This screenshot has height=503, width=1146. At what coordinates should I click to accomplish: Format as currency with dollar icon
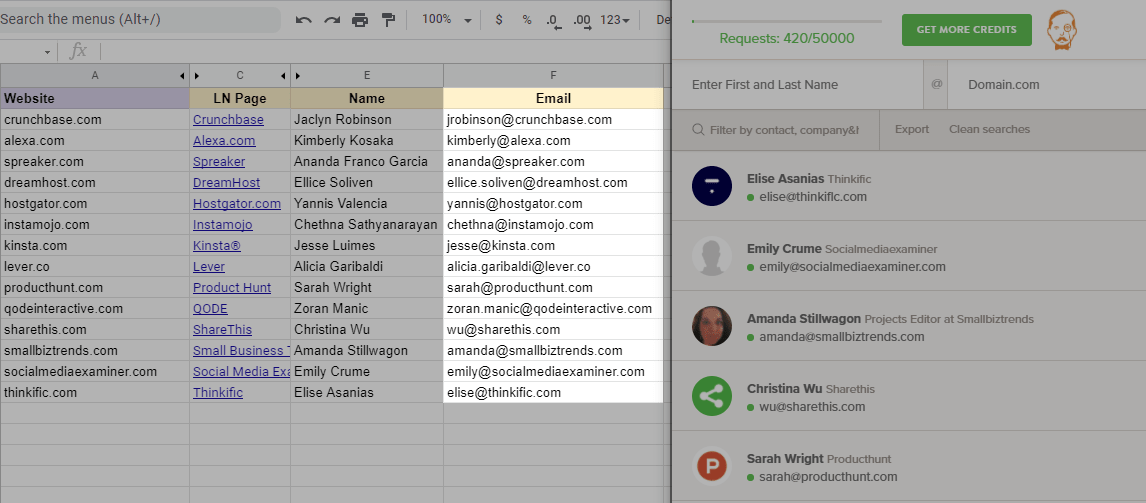499,20
